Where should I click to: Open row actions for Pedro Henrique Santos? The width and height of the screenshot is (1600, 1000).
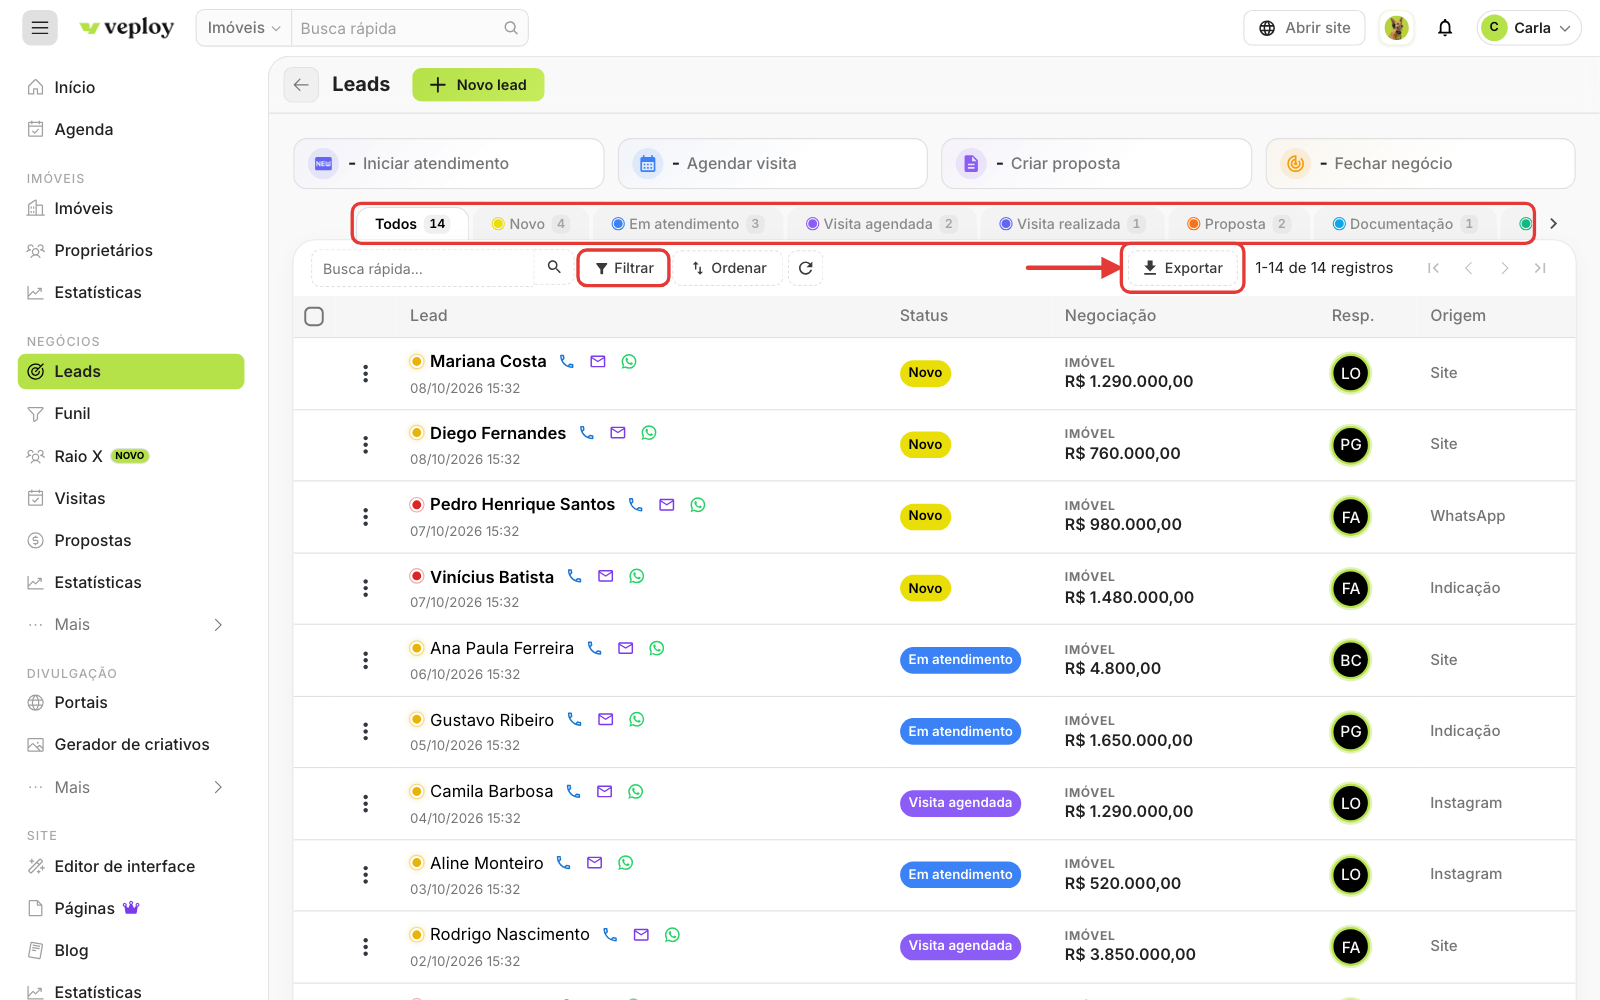[366, 517]
